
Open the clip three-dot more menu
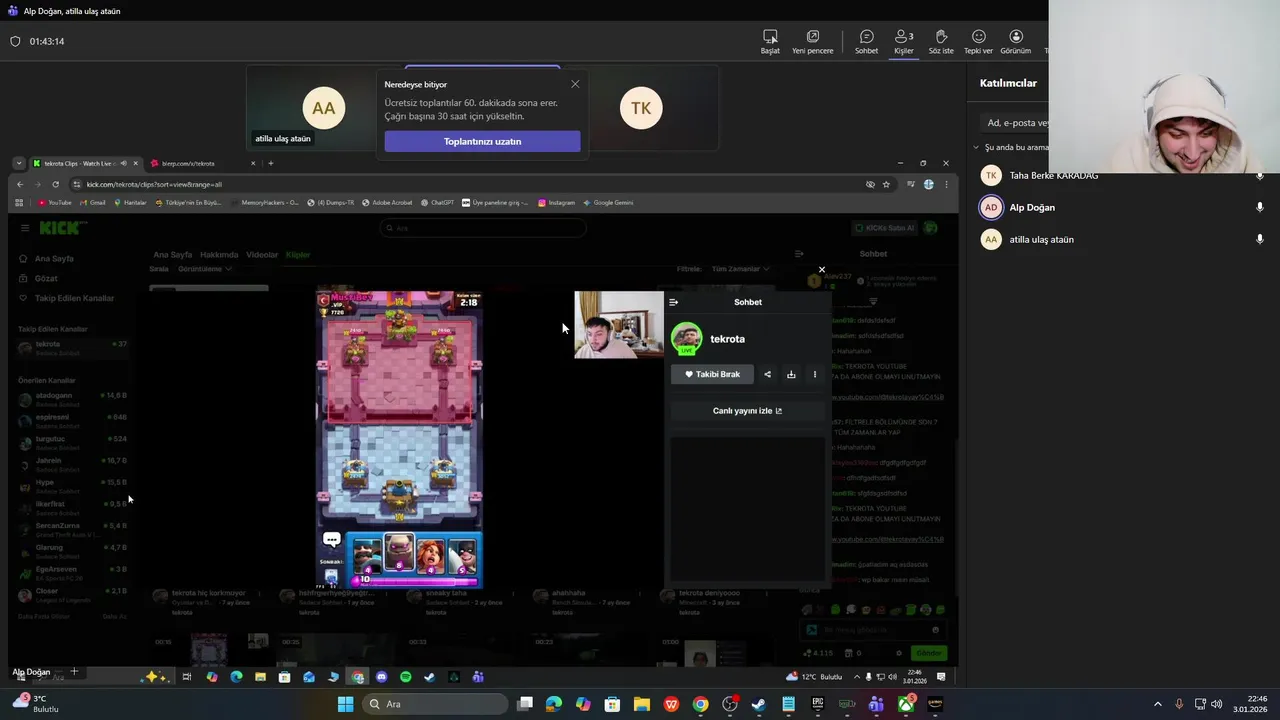[814, 374]
